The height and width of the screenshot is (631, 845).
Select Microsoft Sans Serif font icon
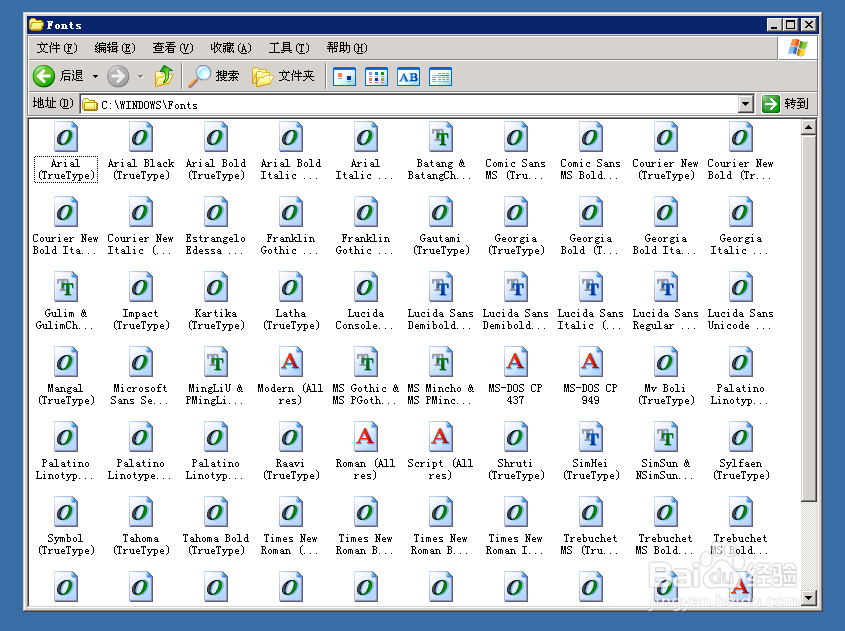click(141, 362)
